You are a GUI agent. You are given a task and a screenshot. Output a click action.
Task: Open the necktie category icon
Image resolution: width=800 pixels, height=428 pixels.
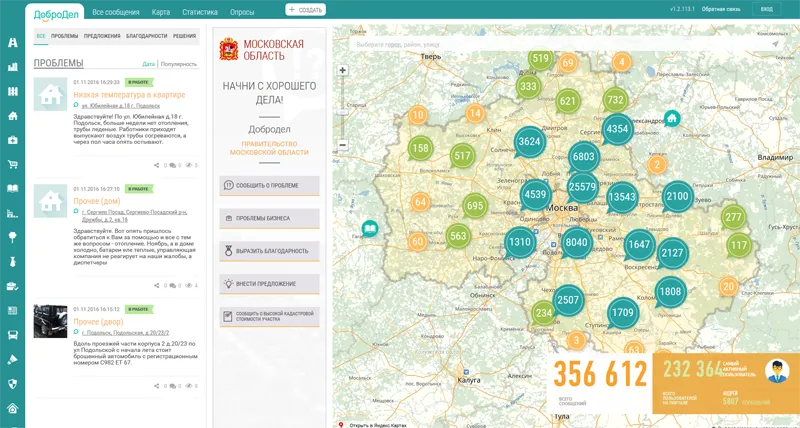click(12, 262)
